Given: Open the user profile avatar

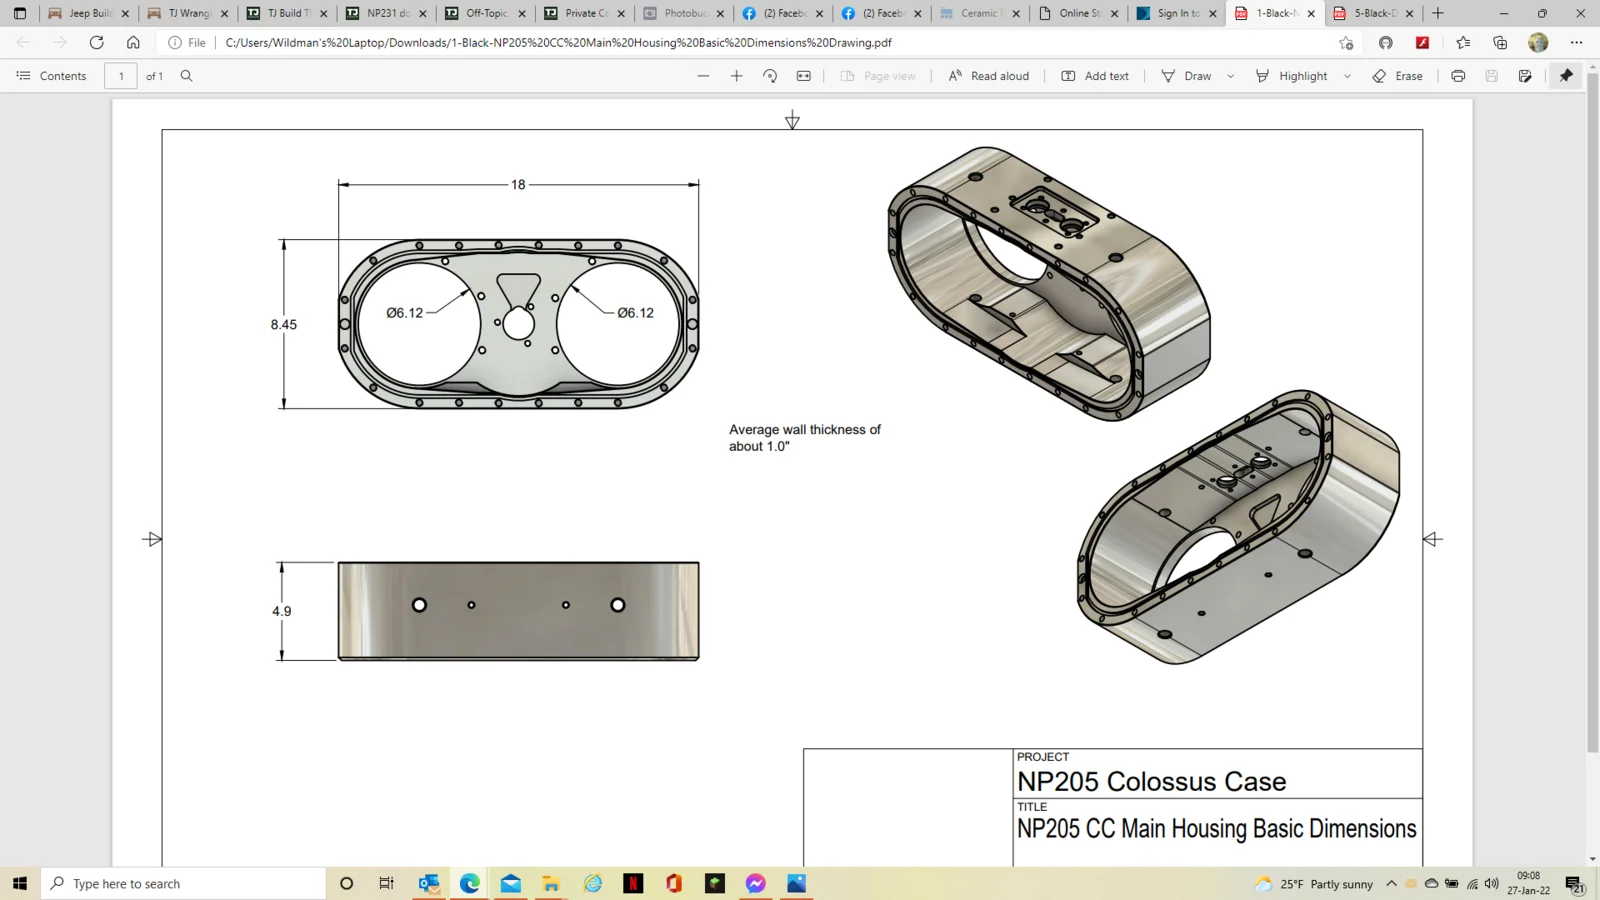Looking at the screenshot, I should tap(1538, 43).
